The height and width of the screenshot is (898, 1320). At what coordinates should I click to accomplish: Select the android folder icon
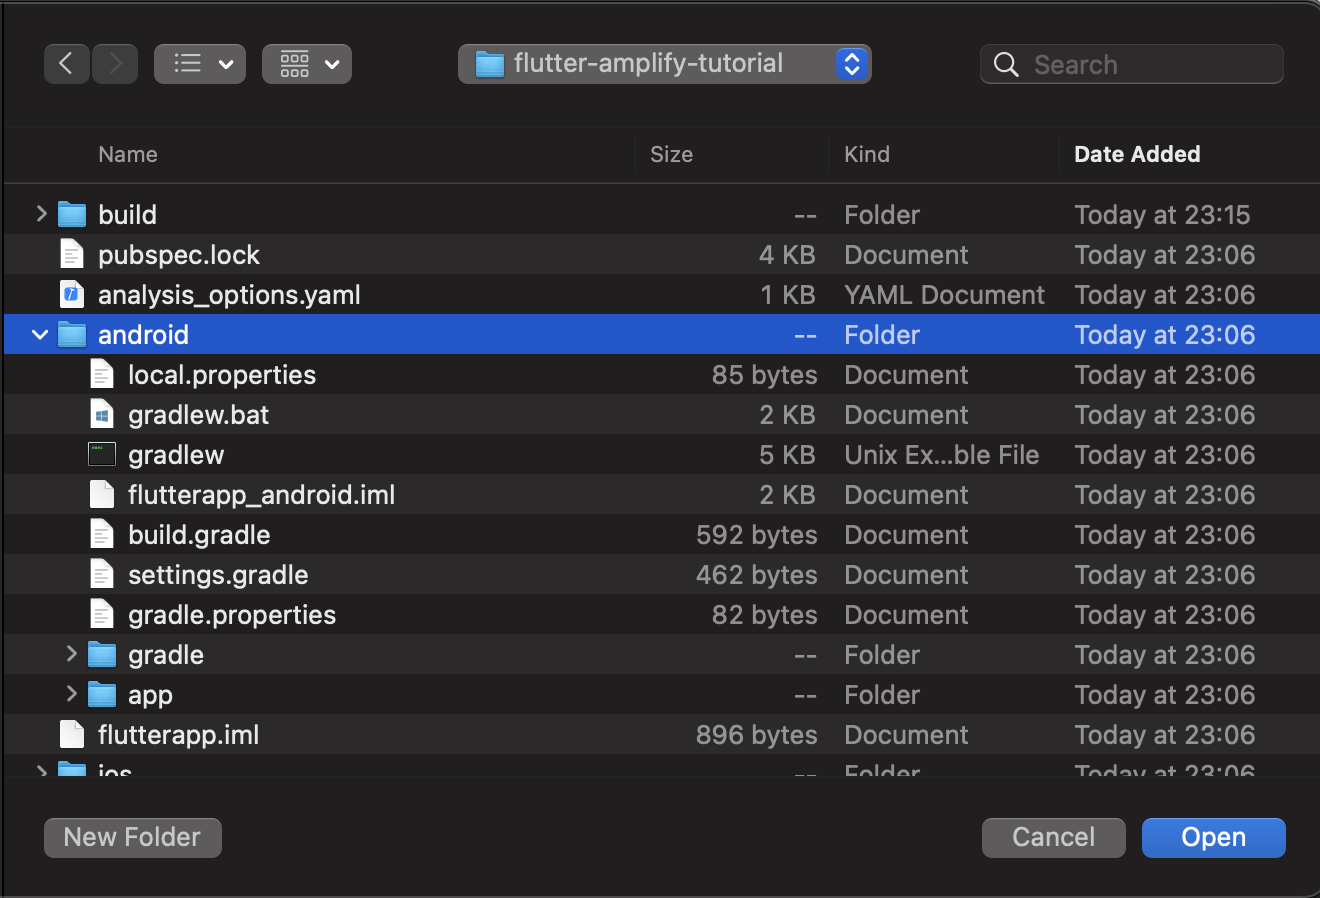(72, 334)
